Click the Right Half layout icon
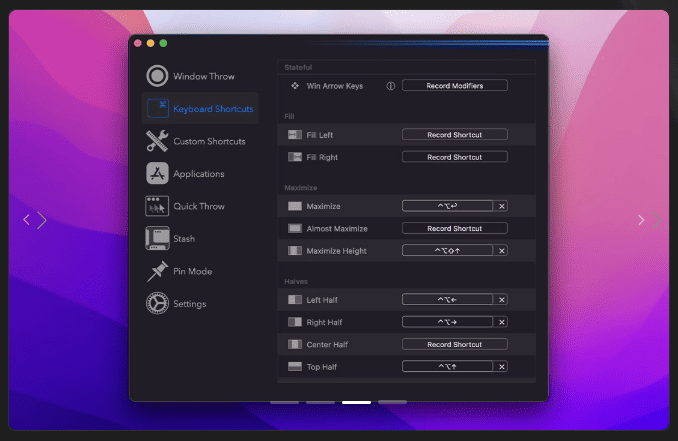 coord(295,322)
